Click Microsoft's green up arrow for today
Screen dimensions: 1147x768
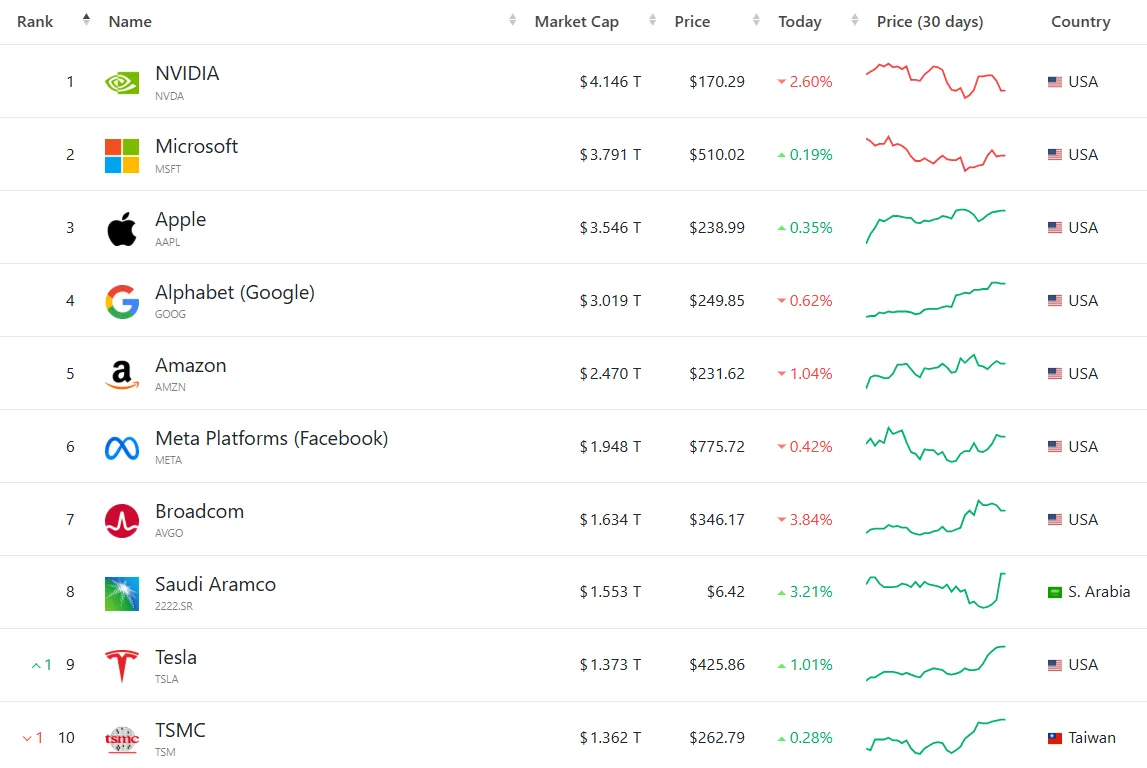(781, 155)
